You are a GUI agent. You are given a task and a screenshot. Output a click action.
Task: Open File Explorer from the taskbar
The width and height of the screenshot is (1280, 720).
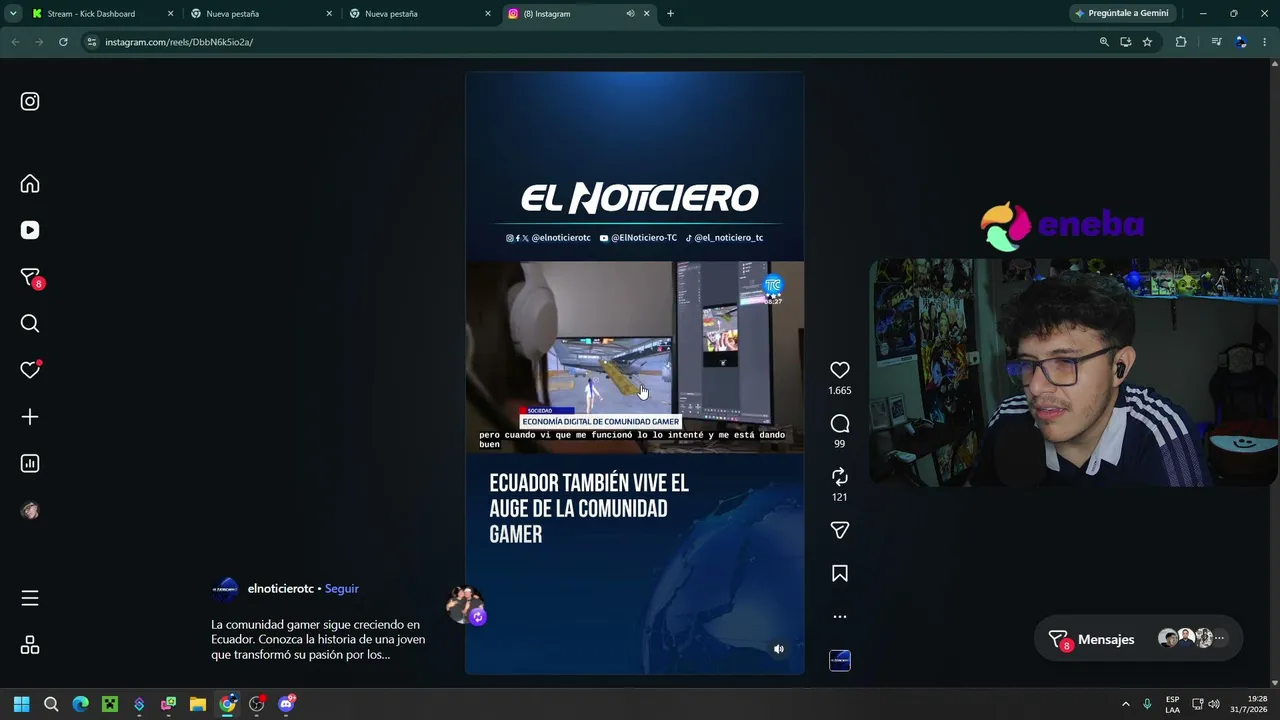coord(198,704)
